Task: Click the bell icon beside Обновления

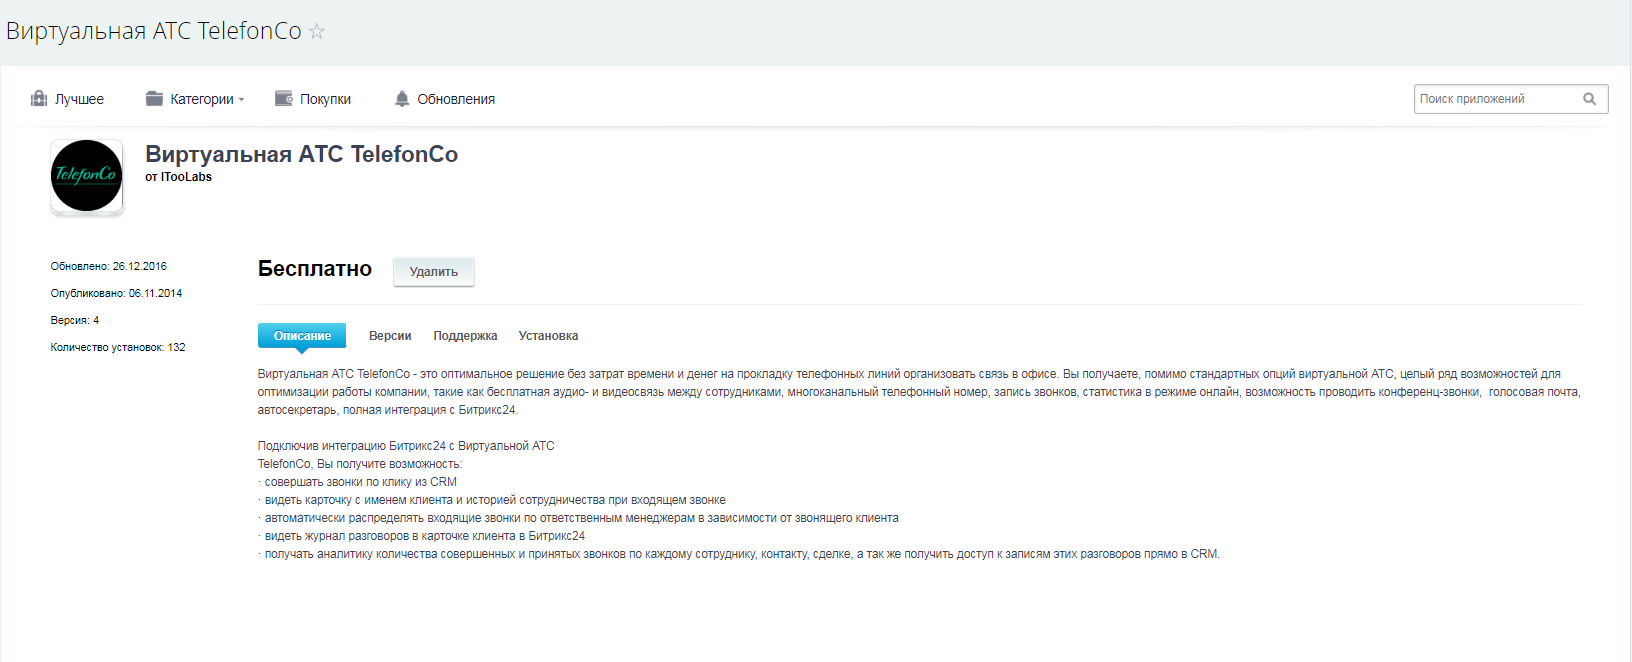Action: 402,98
